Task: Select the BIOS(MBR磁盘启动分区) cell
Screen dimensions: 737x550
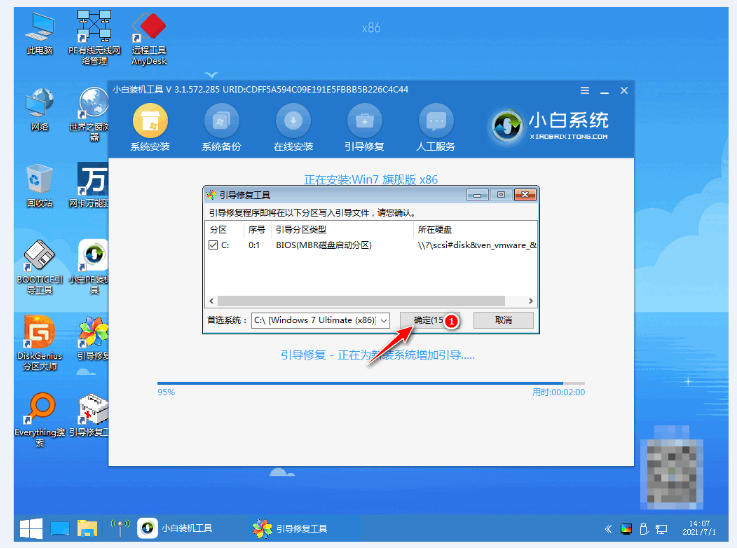Action: click(x=323, y=245)
